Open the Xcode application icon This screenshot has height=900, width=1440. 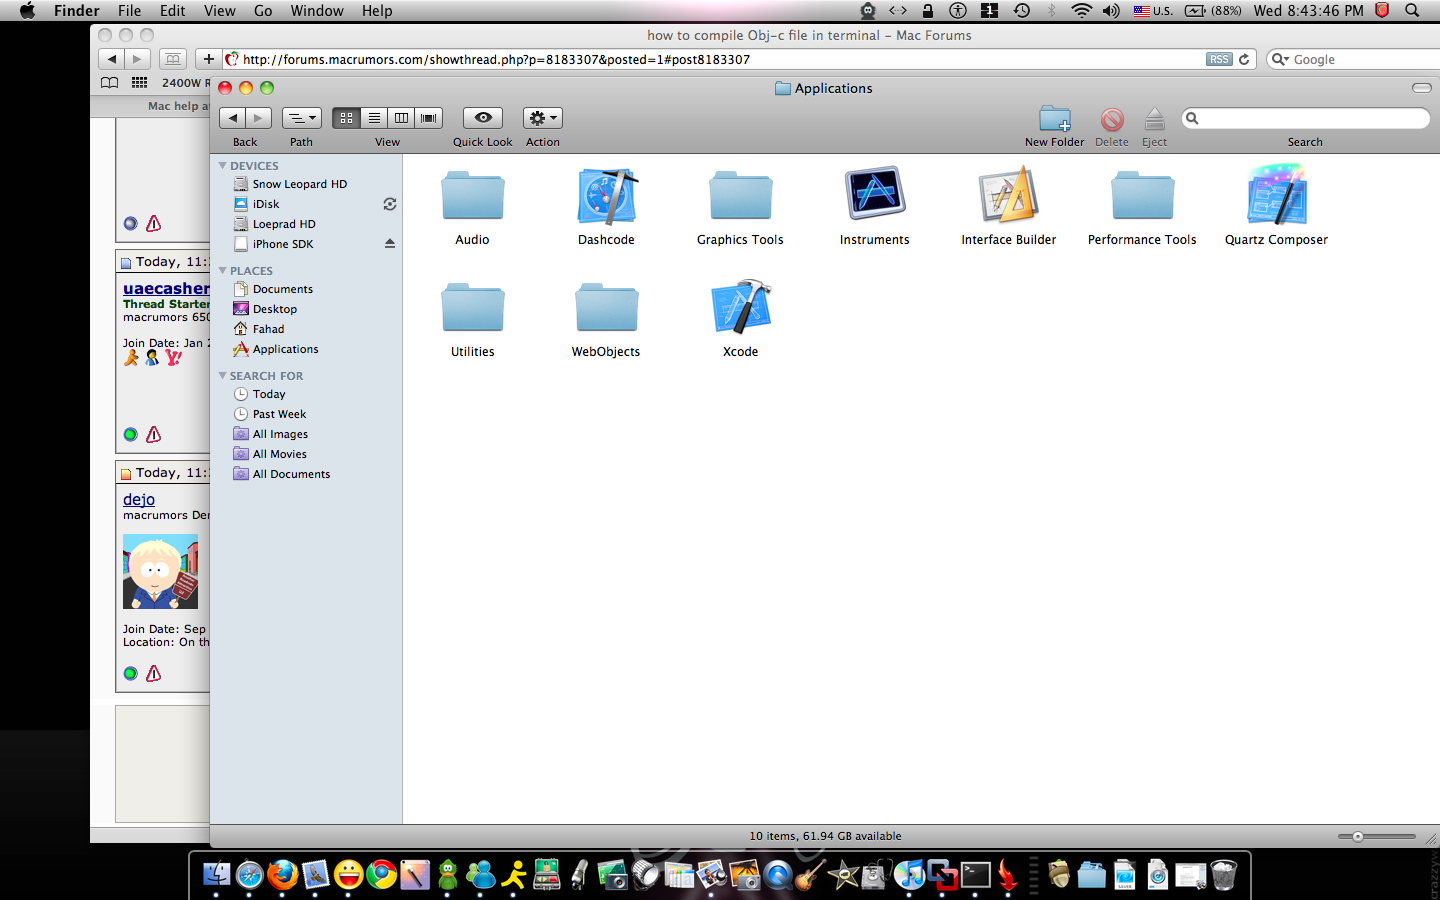tap(740, 308)
